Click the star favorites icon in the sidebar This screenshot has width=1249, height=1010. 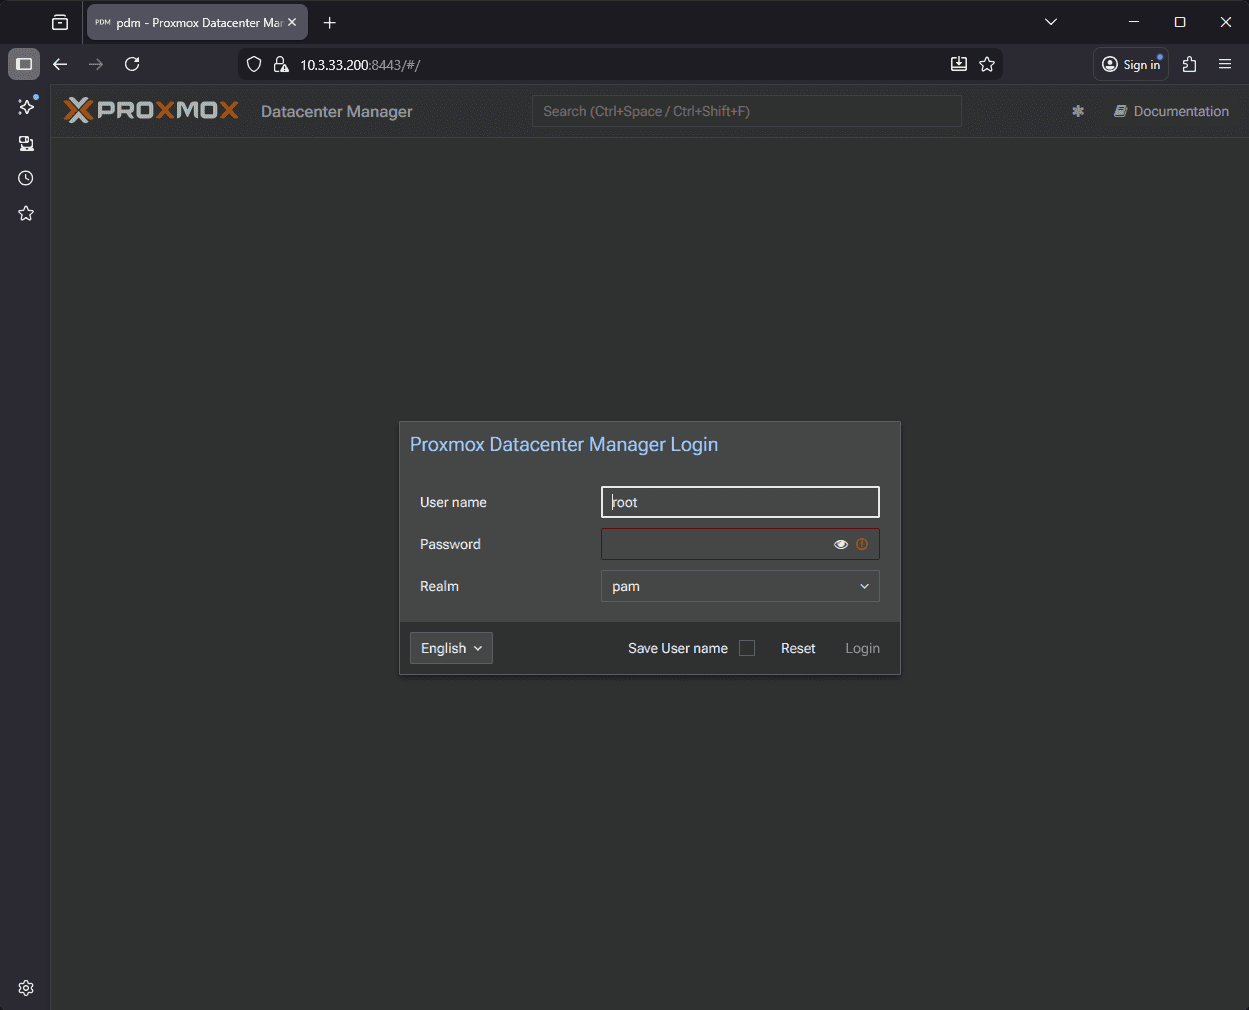[x=25, y=213]
